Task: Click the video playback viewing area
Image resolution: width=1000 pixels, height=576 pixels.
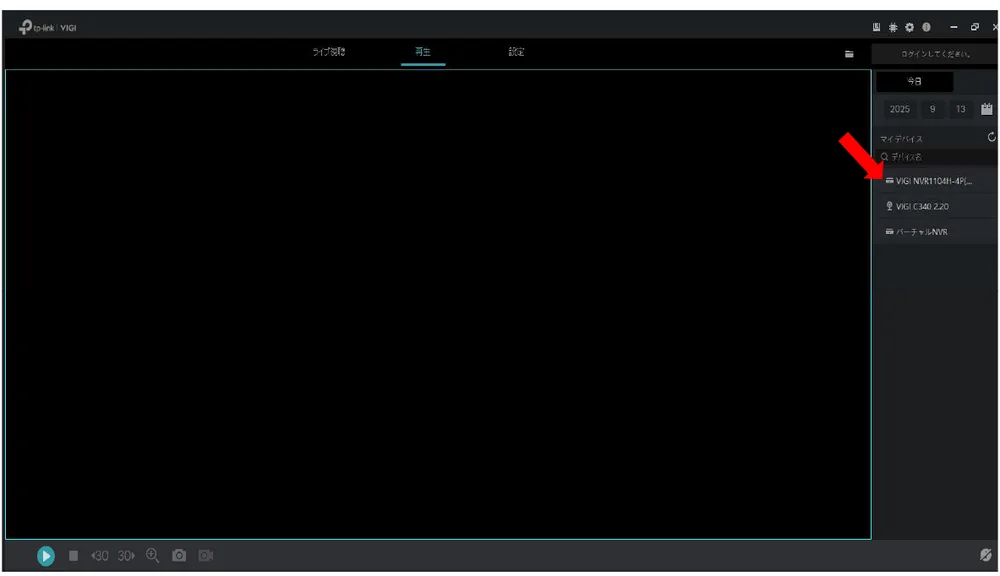Action: (438, 304)
